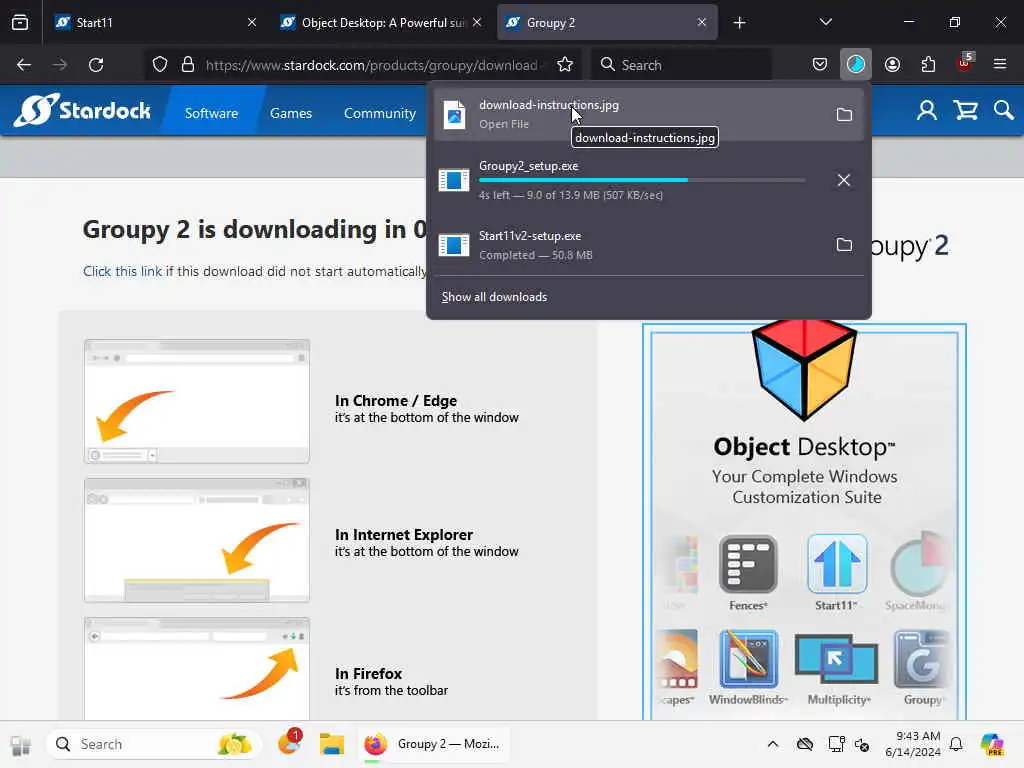Close the Start11 tab
Image resolution: width=1024 pixels, height=768 pixels.
pyautogui.click(x=252, y=23)
